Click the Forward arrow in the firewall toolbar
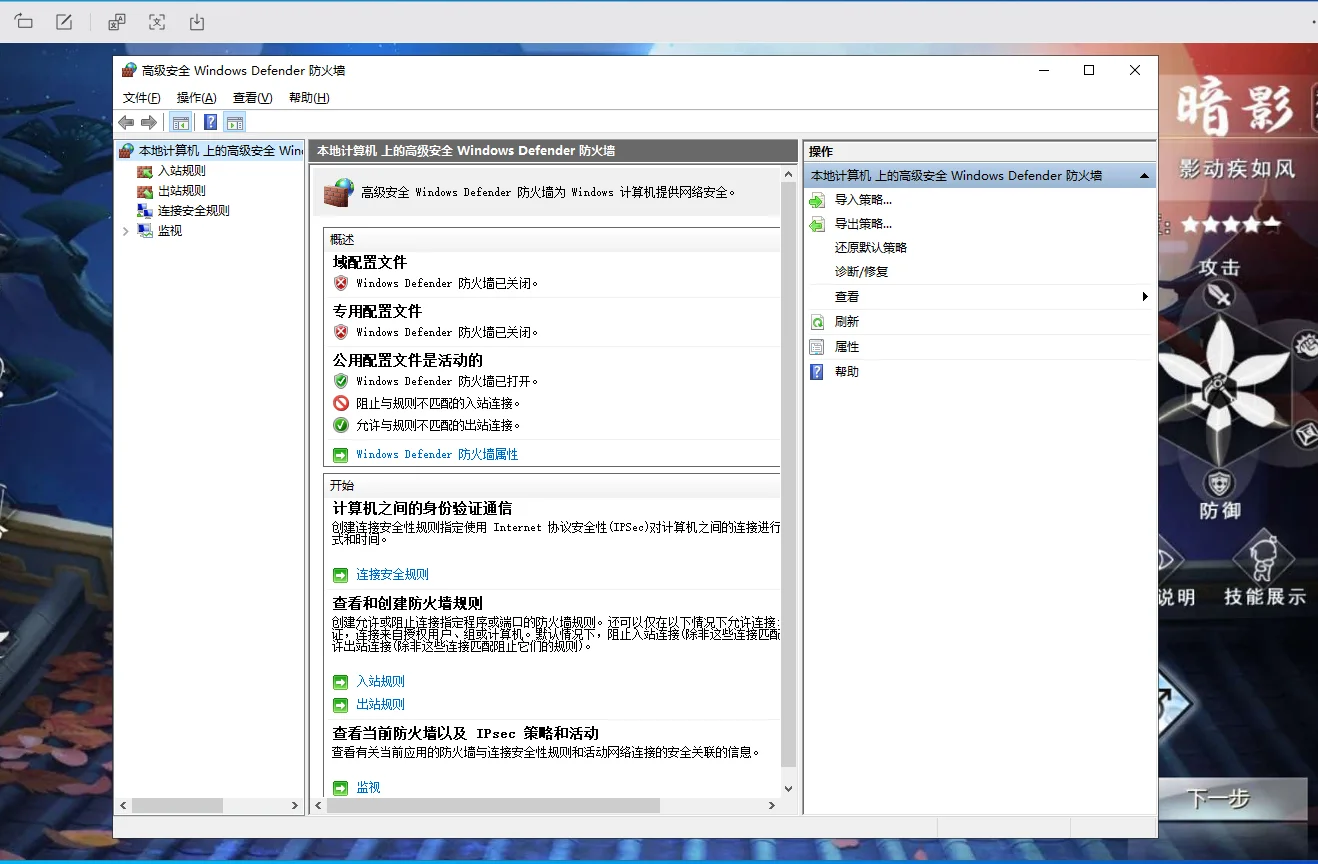The height and width of the screenshot is (864, 1318). pyautogui.click(x=149, y=122)
